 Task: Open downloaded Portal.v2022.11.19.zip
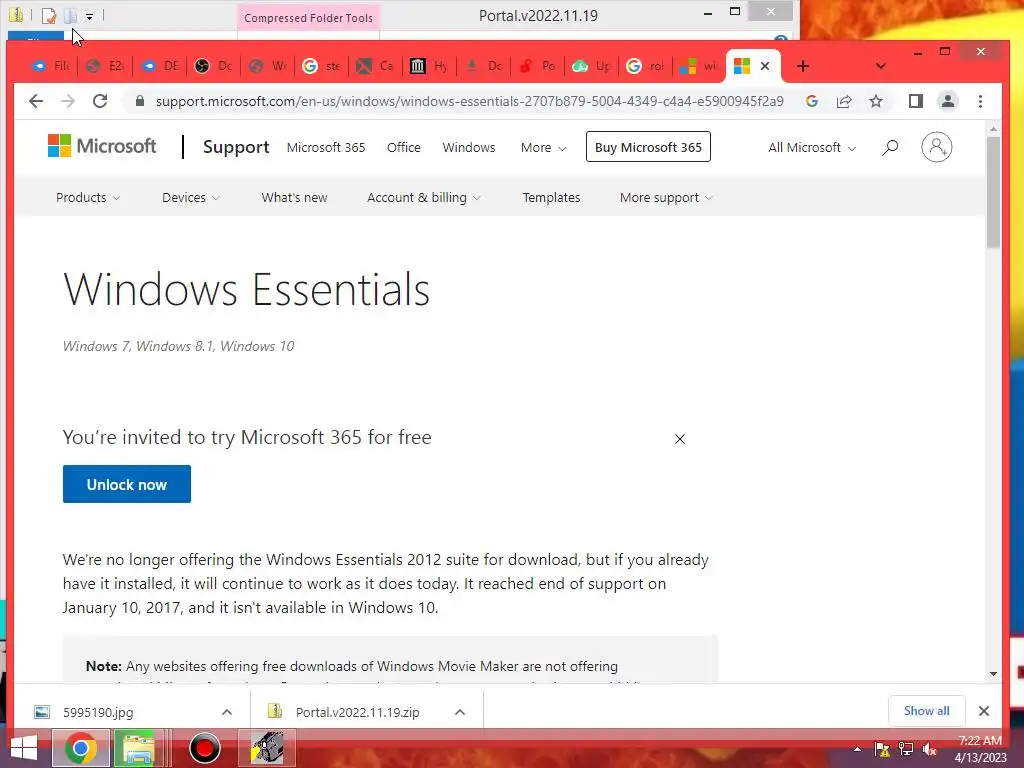[357, 712]
